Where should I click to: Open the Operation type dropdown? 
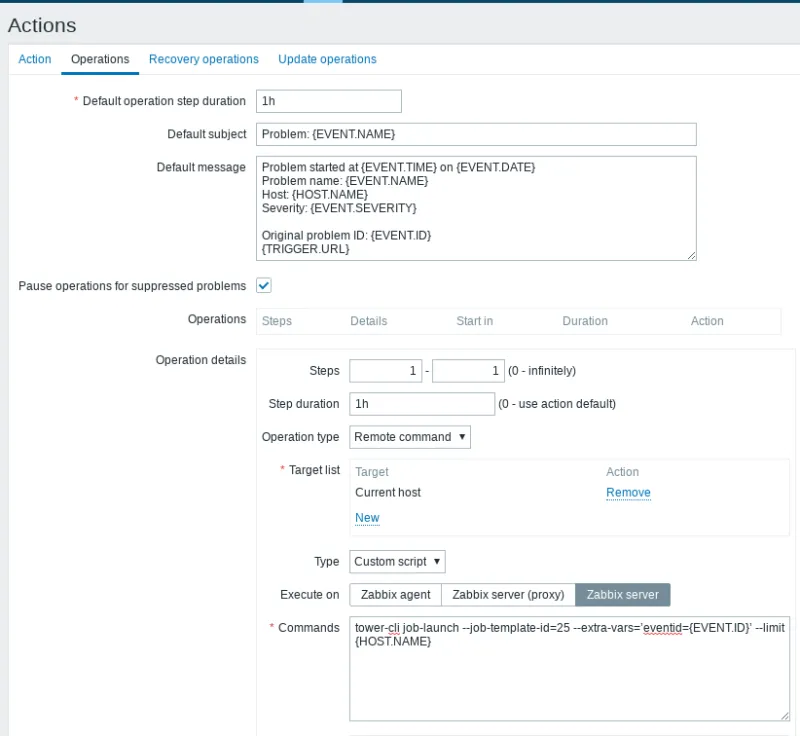410,437
